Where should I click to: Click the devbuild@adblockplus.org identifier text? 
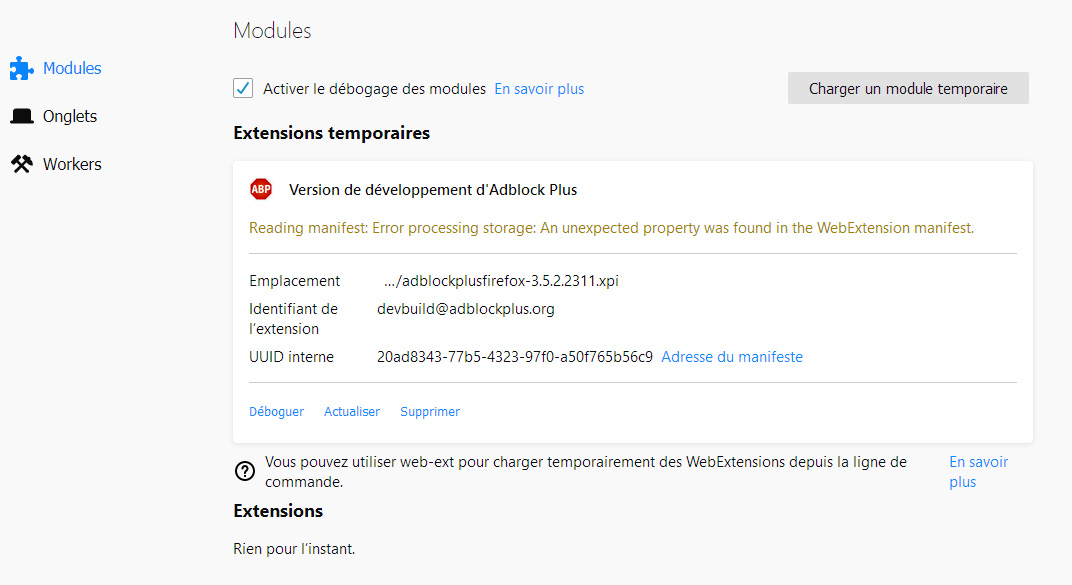[x=466, y=309]
